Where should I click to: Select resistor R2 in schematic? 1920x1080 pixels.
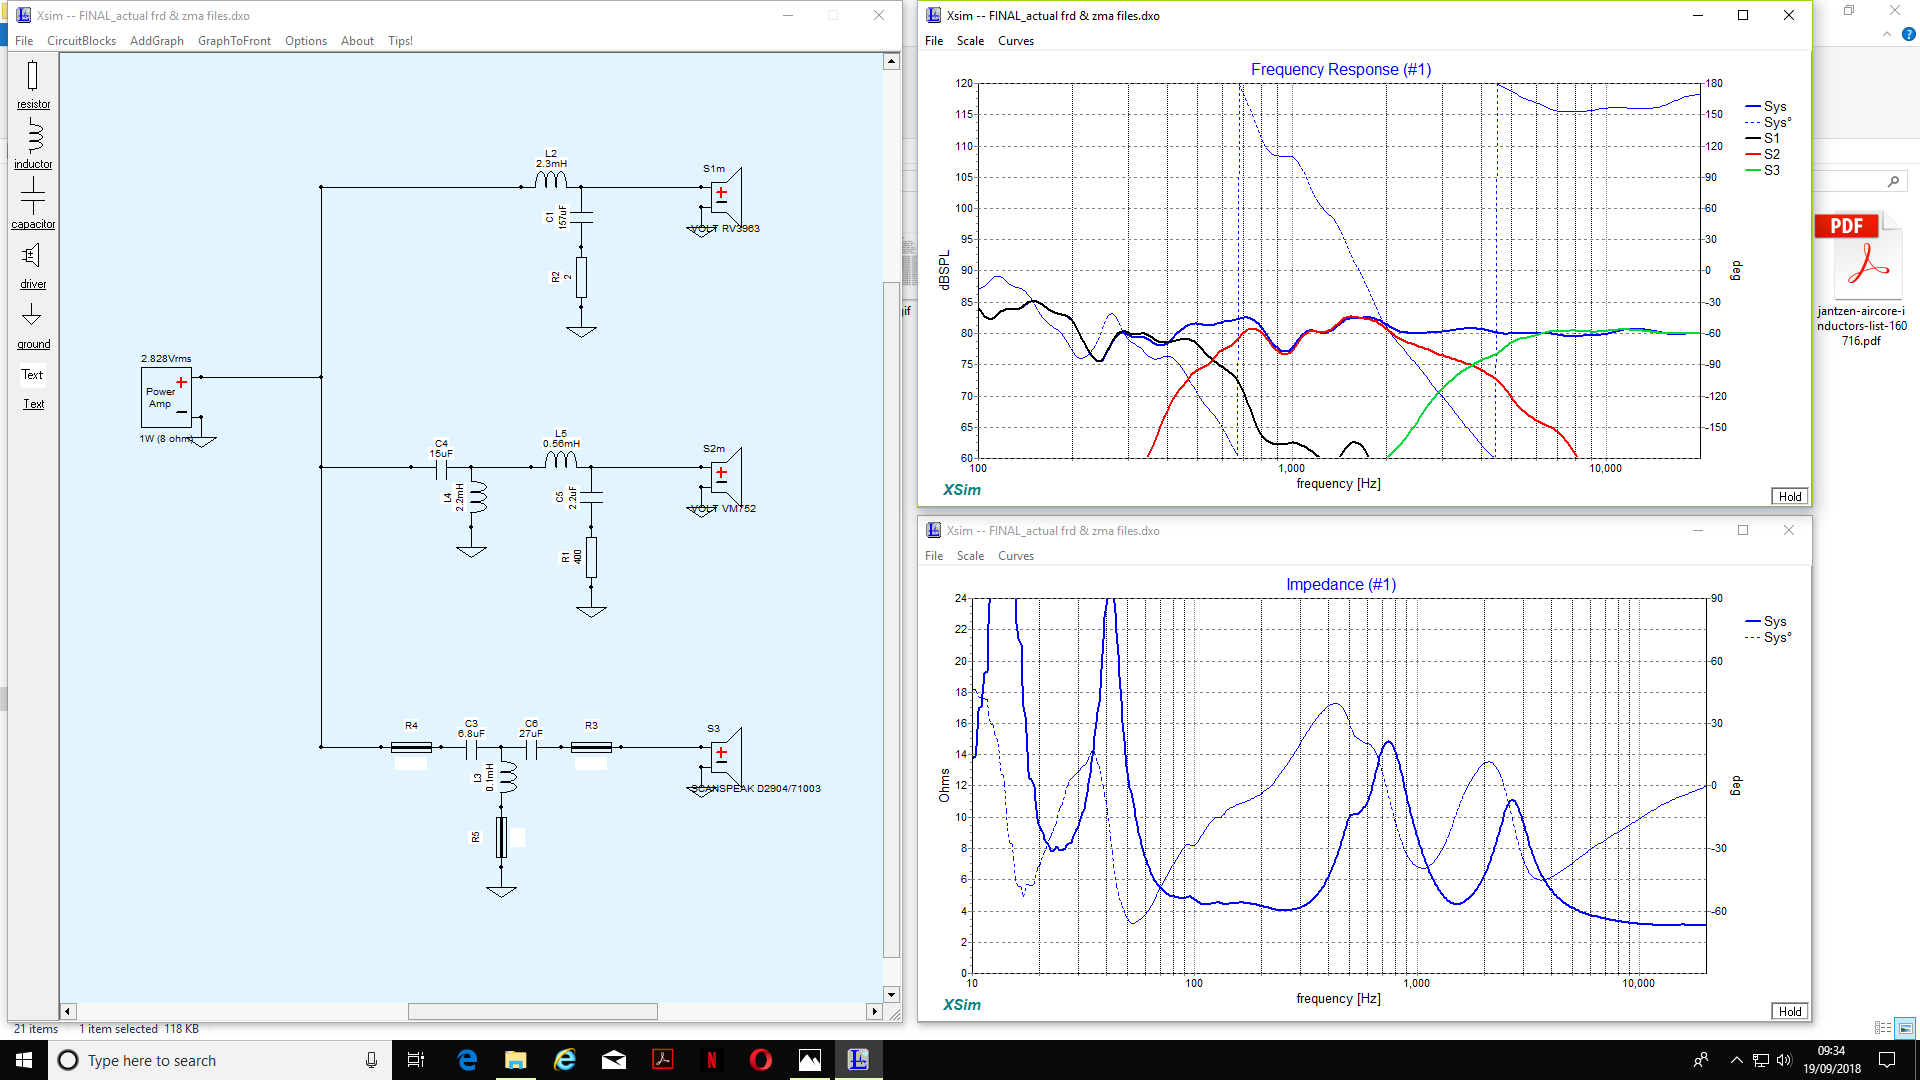(x=581, y=277)
